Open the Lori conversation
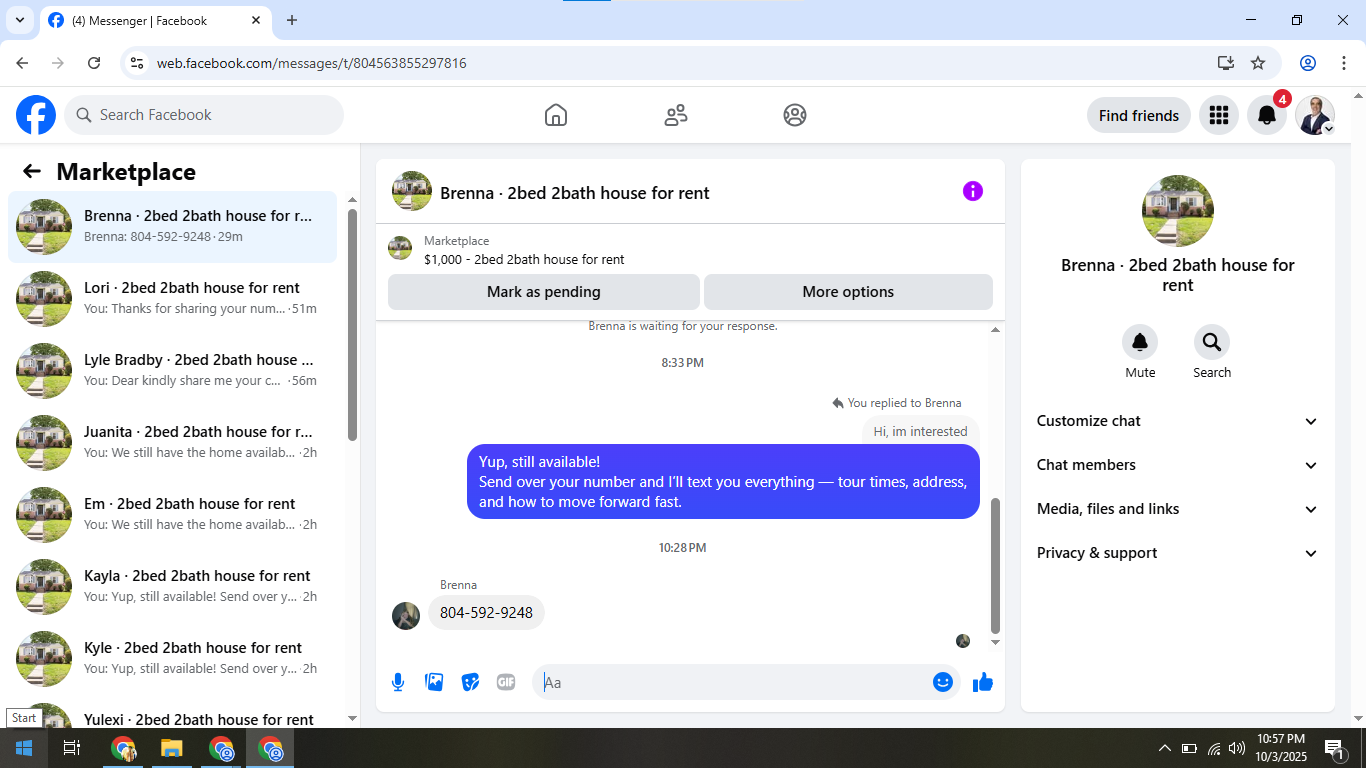The width and height of the screenshot is (1366, 768). pyautogui.click(x=173, y=299)
